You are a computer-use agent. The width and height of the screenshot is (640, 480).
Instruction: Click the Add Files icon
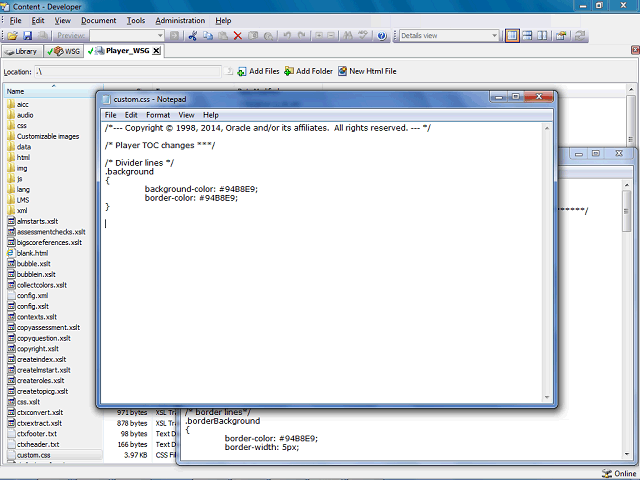pyautogui.click(x=242, y=71)
